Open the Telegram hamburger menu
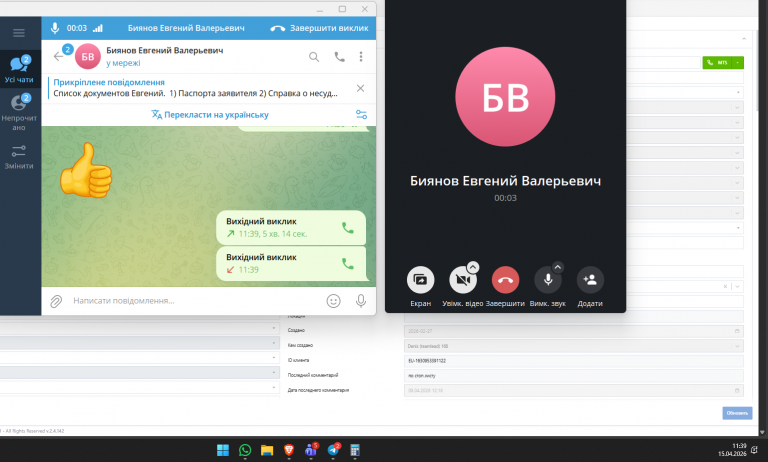 click(19, 33)
